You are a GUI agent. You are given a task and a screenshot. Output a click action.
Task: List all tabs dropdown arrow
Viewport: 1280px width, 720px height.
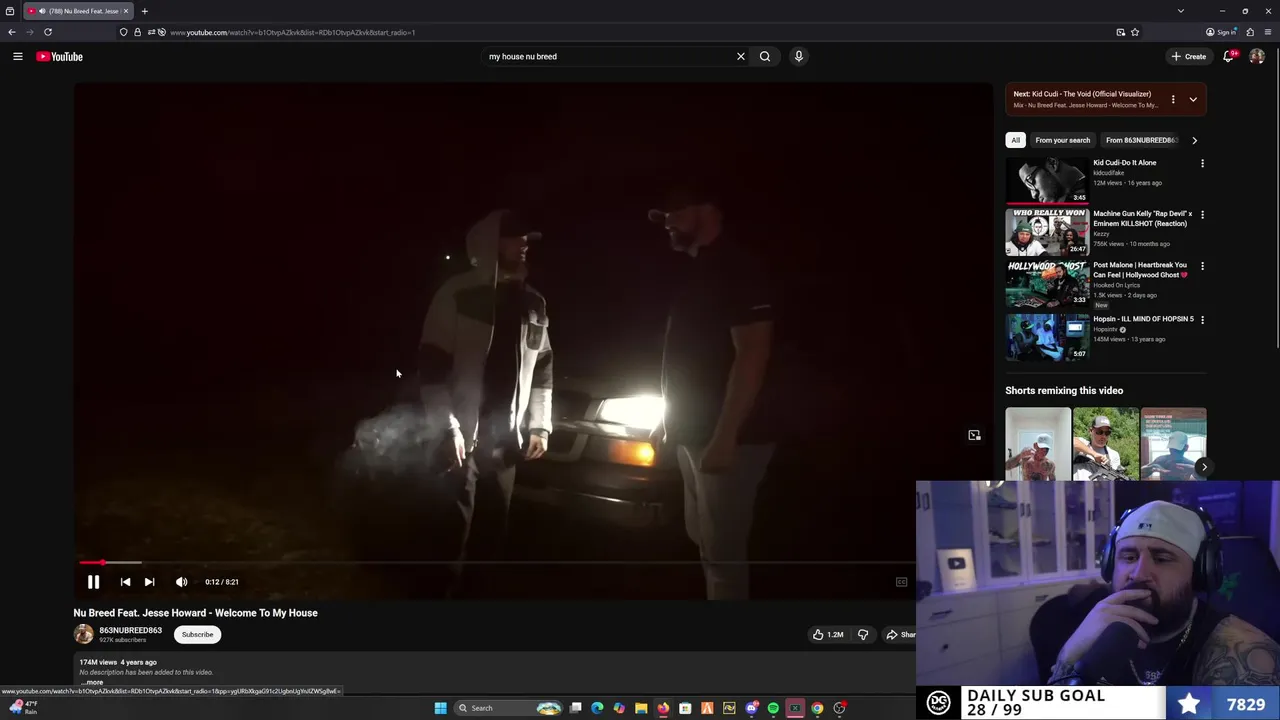tap(1181, 11)
